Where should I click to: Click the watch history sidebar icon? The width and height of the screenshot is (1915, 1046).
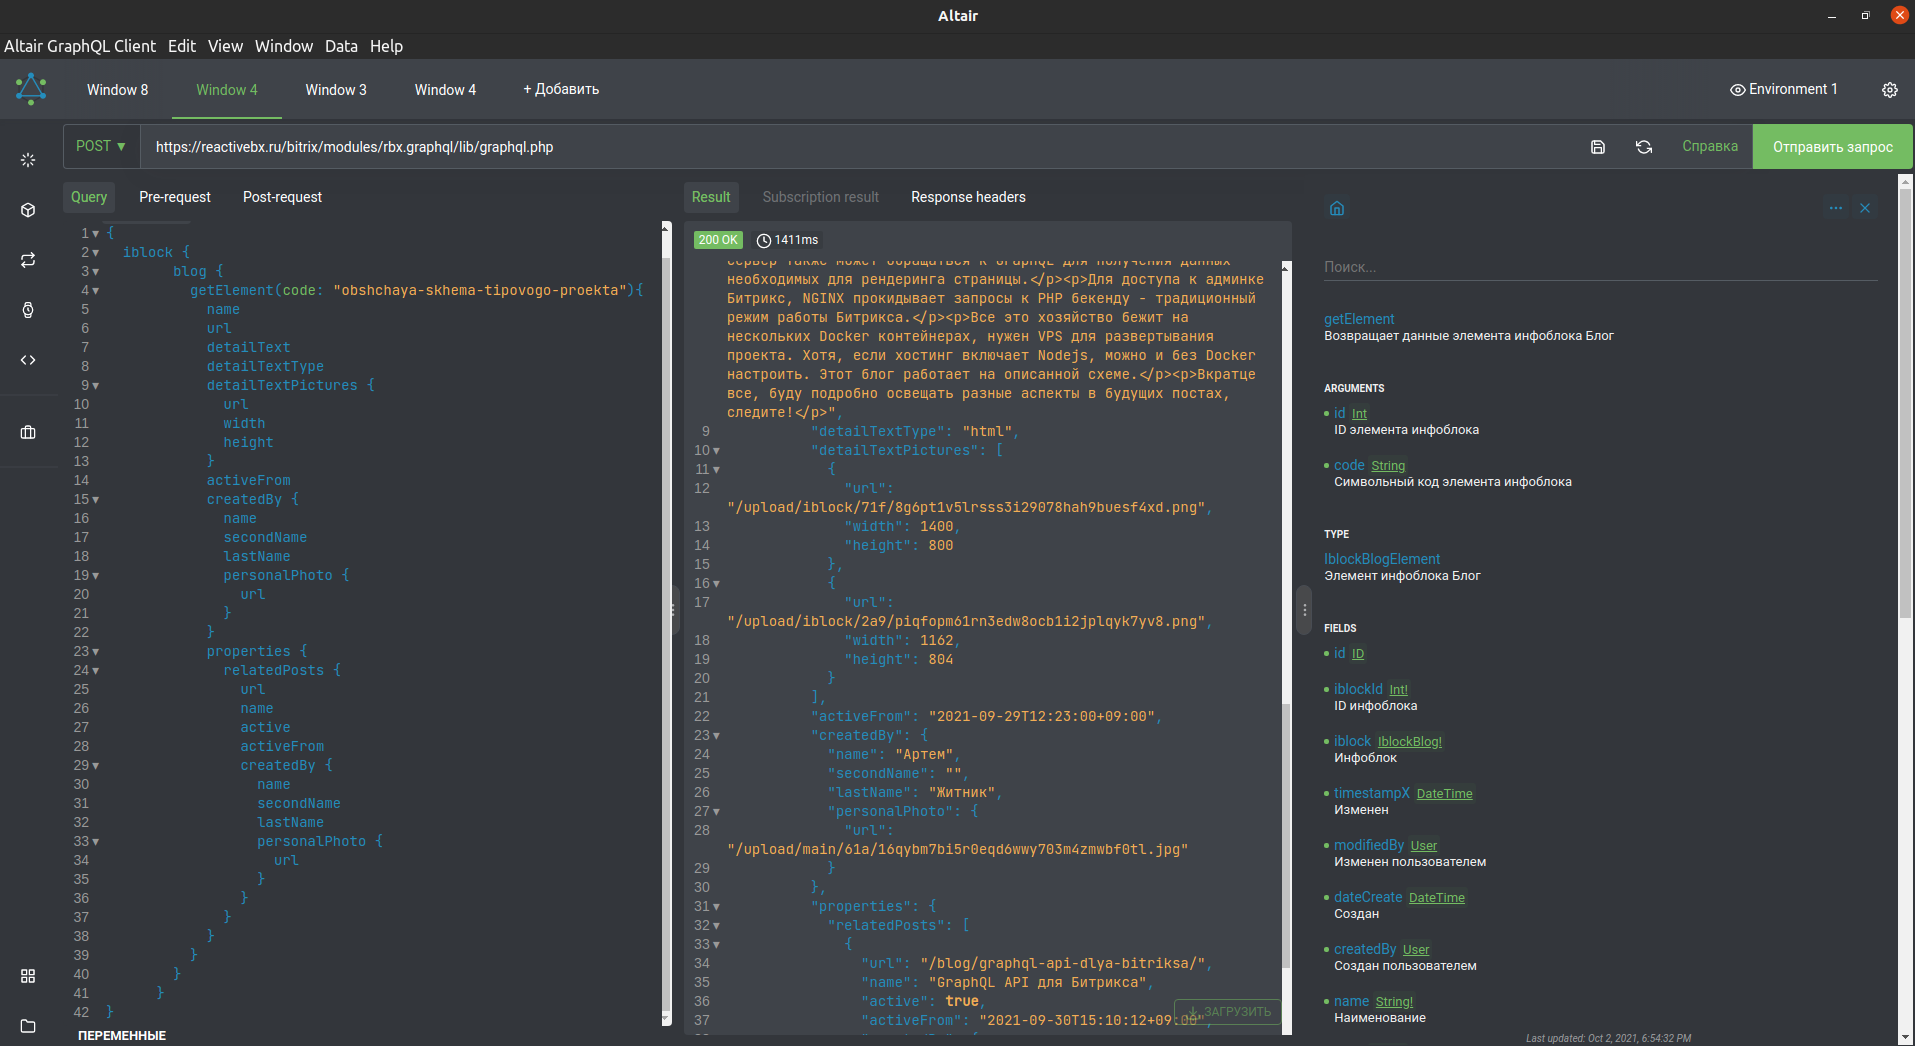click(28, 310)
